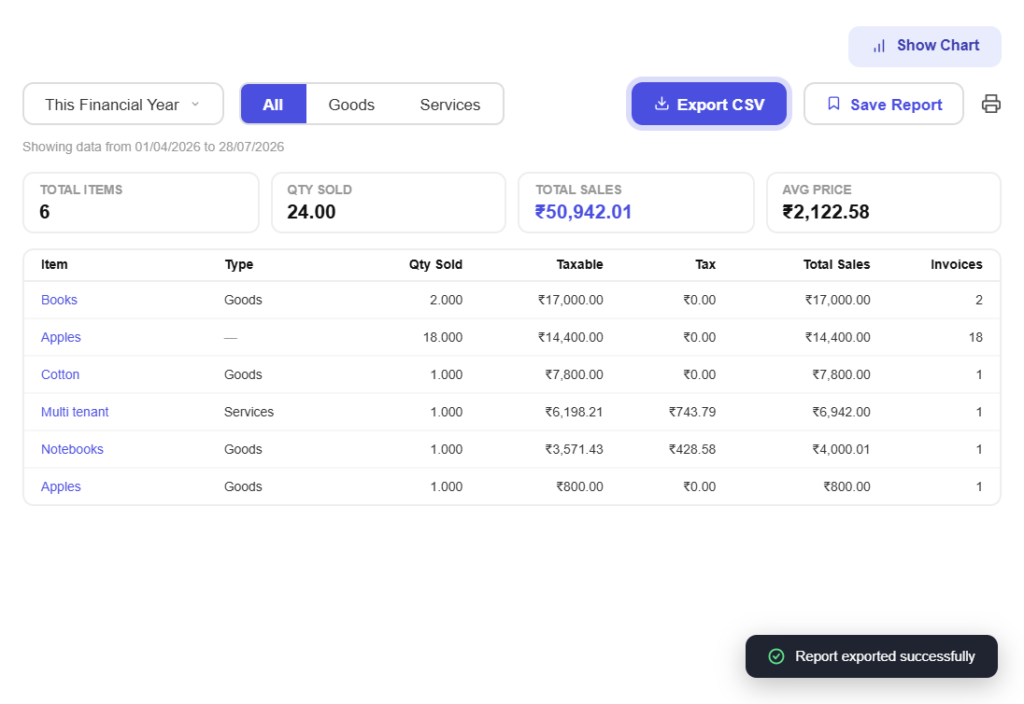Open the Show Chart view
1024x704 pixels.
924,46
